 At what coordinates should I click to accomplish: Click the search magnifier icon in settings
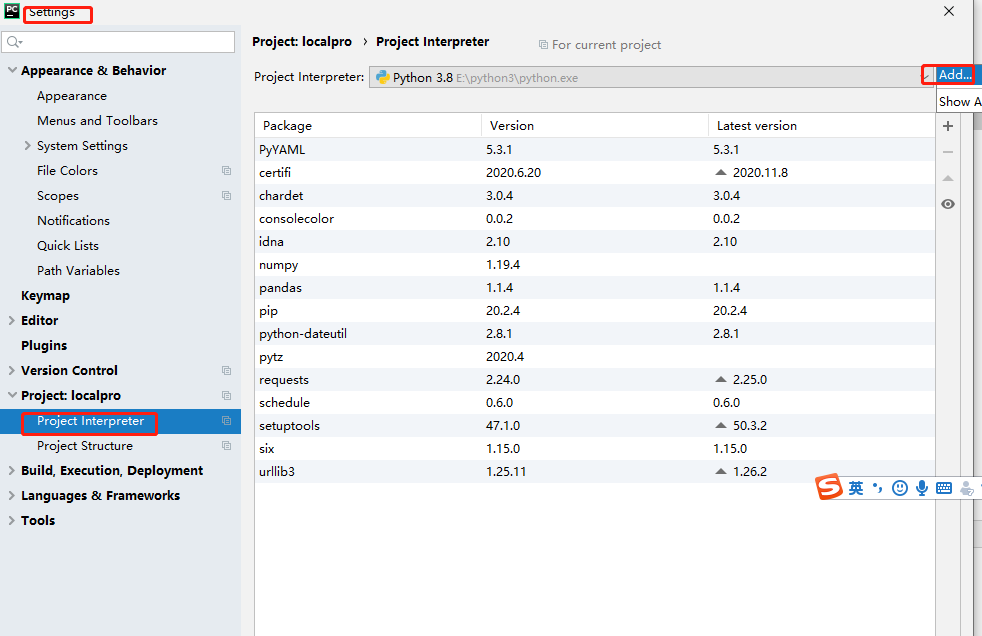pos(14,42)
